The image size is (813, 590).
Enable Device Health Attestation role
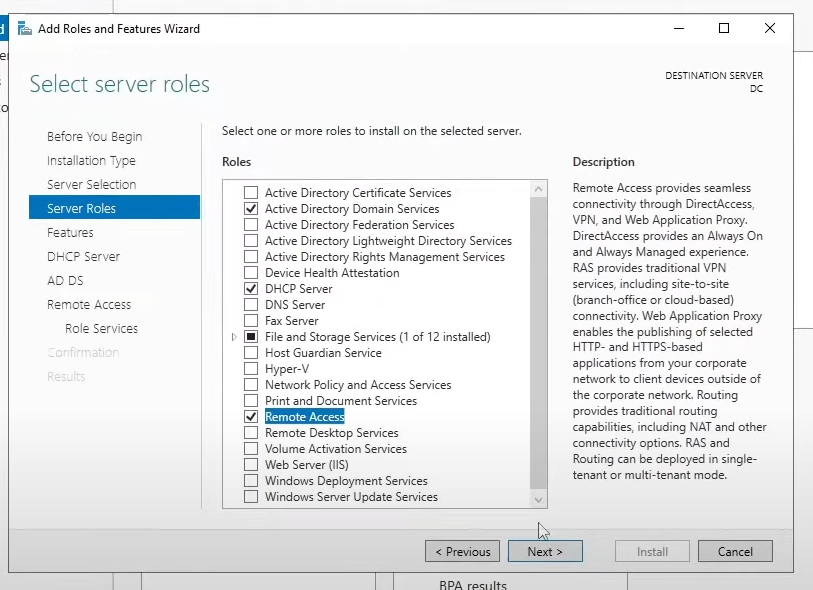tap(251, 273)
